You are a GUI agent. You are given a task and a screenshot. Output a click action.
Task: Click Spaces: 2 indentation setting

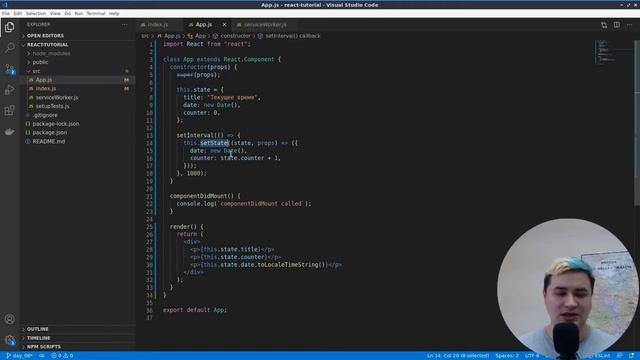[x=507, y=356]
